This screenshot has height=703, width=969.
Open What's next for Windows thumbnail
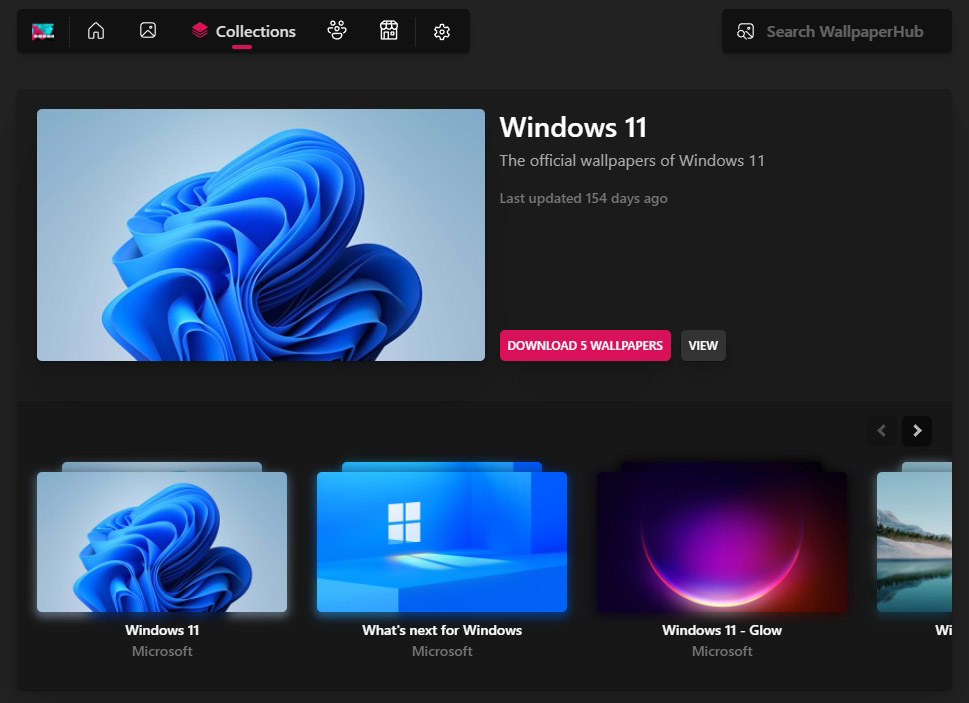coord(442,542)
